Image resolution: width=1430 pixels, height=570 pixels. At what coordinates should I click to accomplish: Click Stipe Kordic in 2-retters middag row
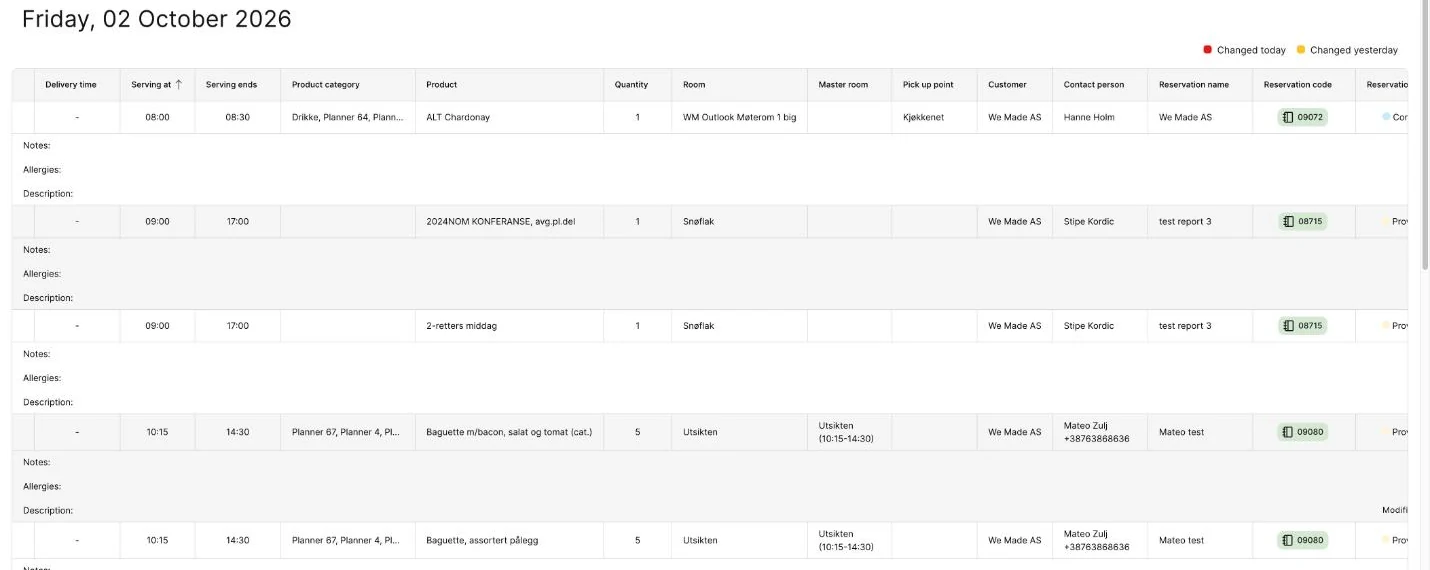click(1089, 326)
